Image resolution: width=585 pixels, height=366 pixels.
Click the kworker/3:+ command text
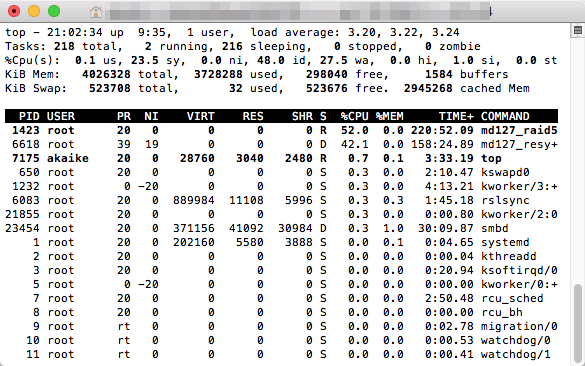(x=519, y=186)
